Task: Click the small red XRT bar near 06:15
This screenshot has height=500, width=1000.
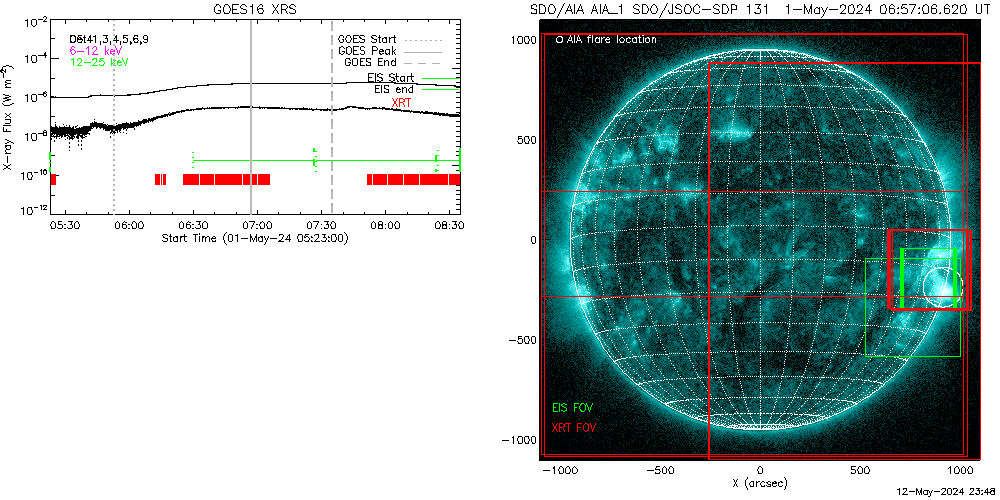Action: click(x=160, y=179)
